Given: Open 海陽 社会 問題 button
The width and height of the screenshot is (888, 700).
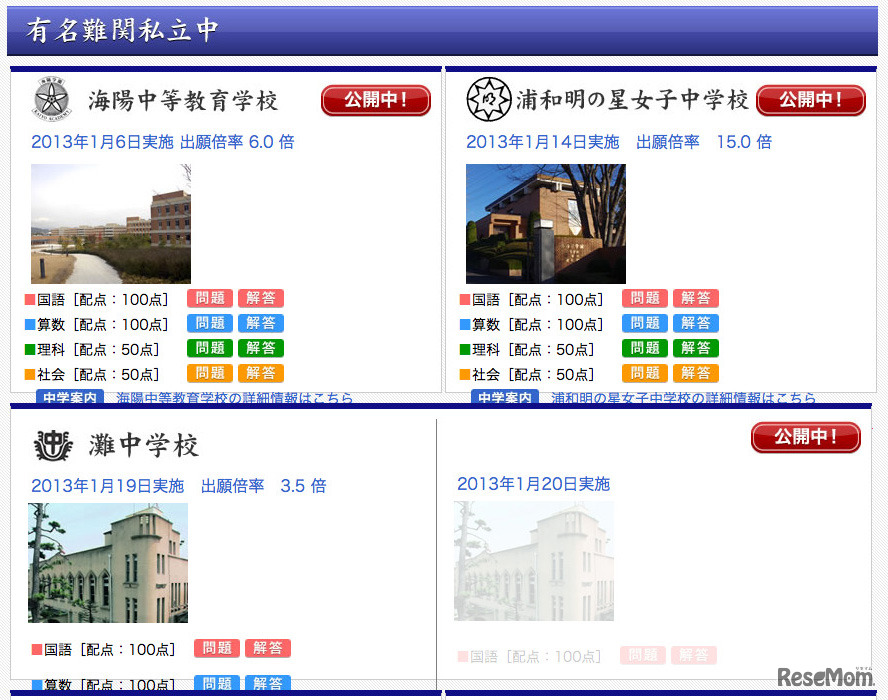Looking at the screenshot, I should pos(210,373).
